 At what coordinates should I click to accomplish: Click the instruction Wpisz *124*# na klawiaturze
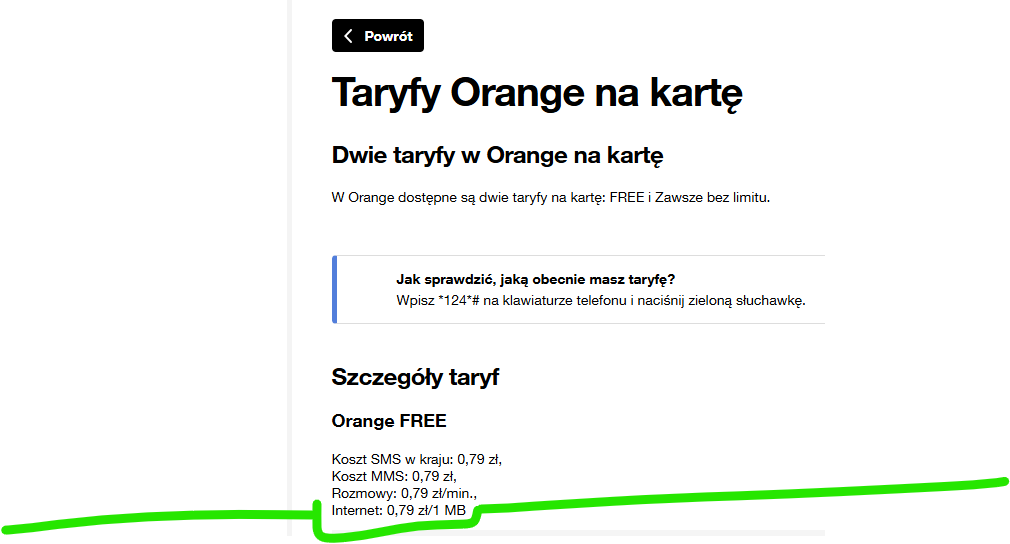[600, 301]
